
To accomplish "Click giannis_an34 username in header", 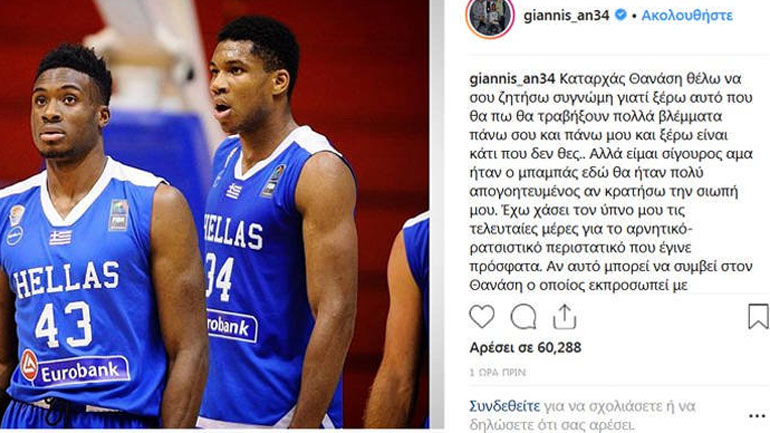I will tap(566, 16).
